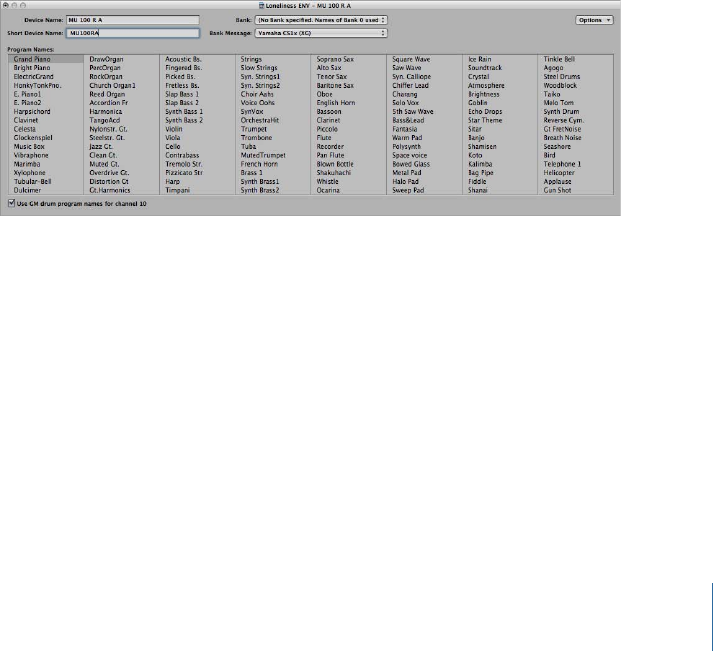
Task: Select the '5th Saw Wave' program
Action: coord(412,111)
